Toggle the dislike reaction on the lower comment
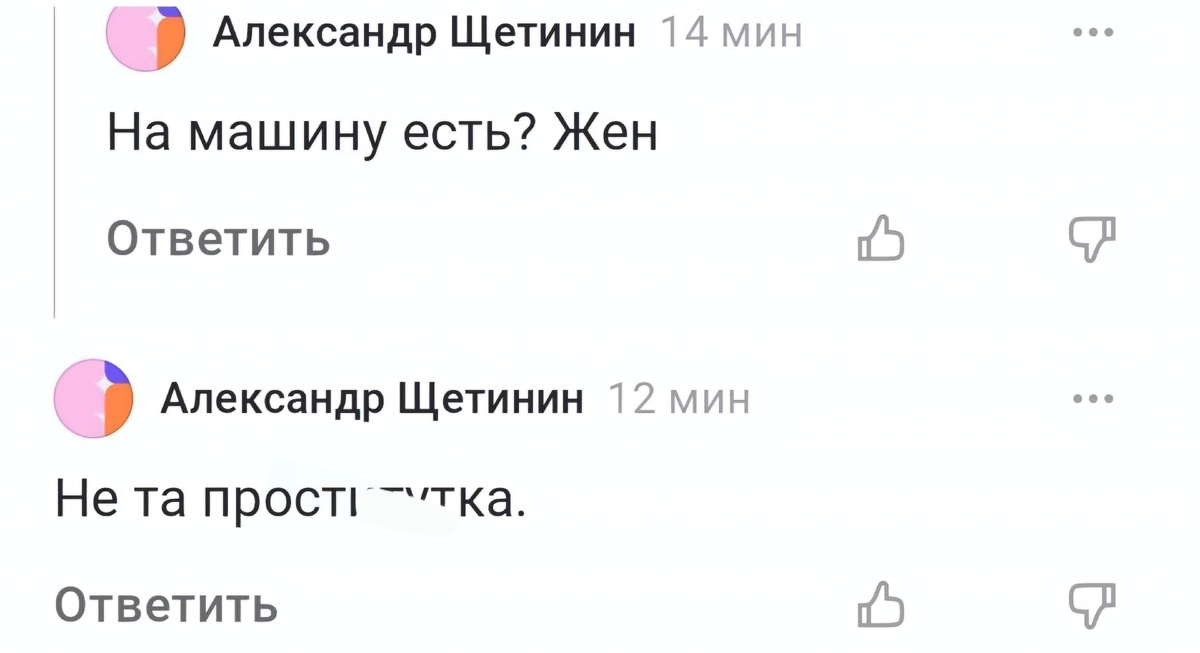1200x653 pixels. 1092,603
